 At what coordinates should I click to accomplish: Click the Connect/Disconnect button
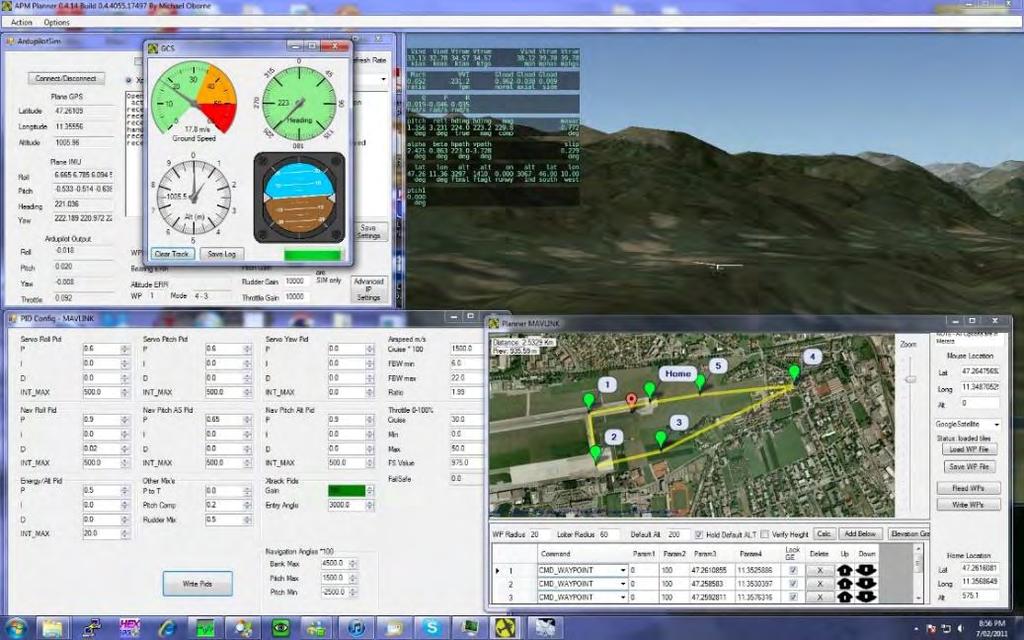66,78
